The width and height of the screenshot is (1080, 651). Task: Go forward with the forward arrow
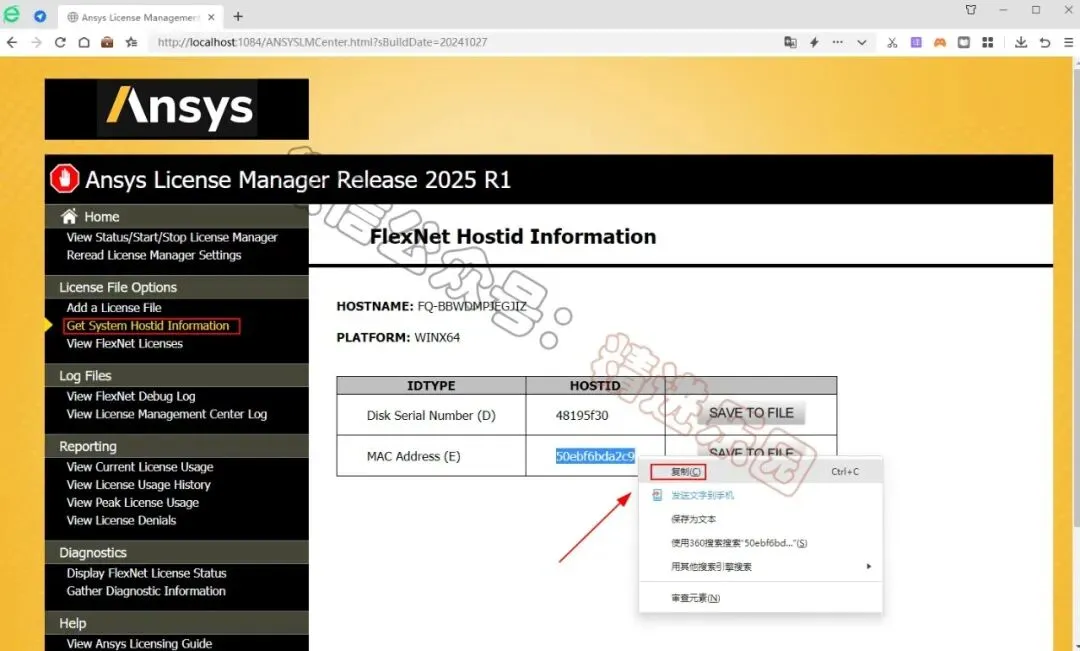click(x=36, y=42)
